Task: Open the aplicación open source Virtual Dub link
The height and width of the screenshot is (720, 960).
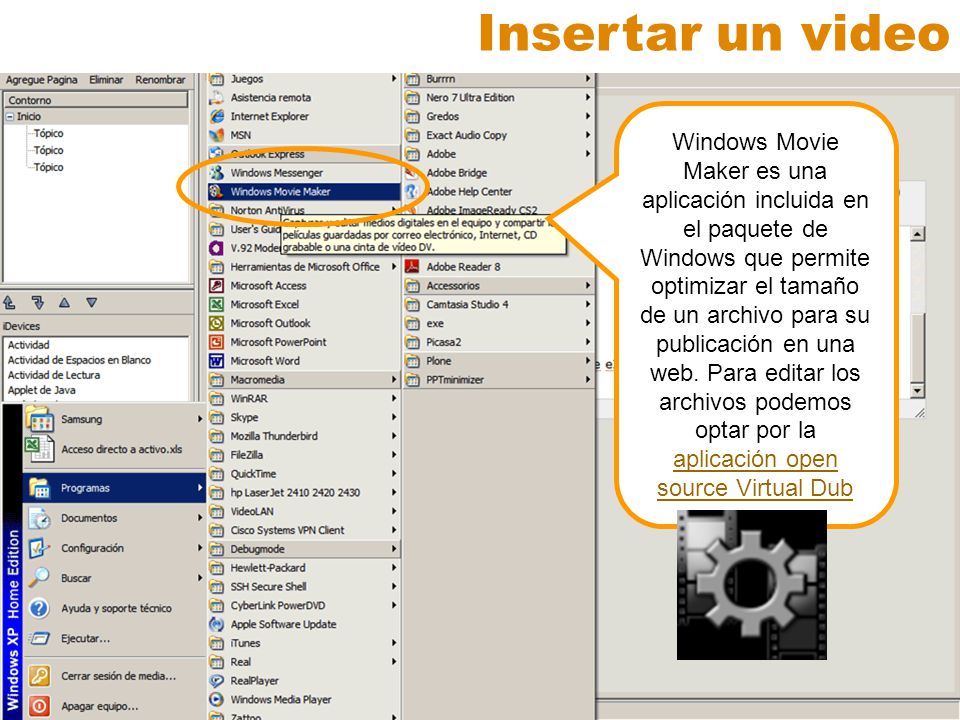Action: click(x=755, y=473)
